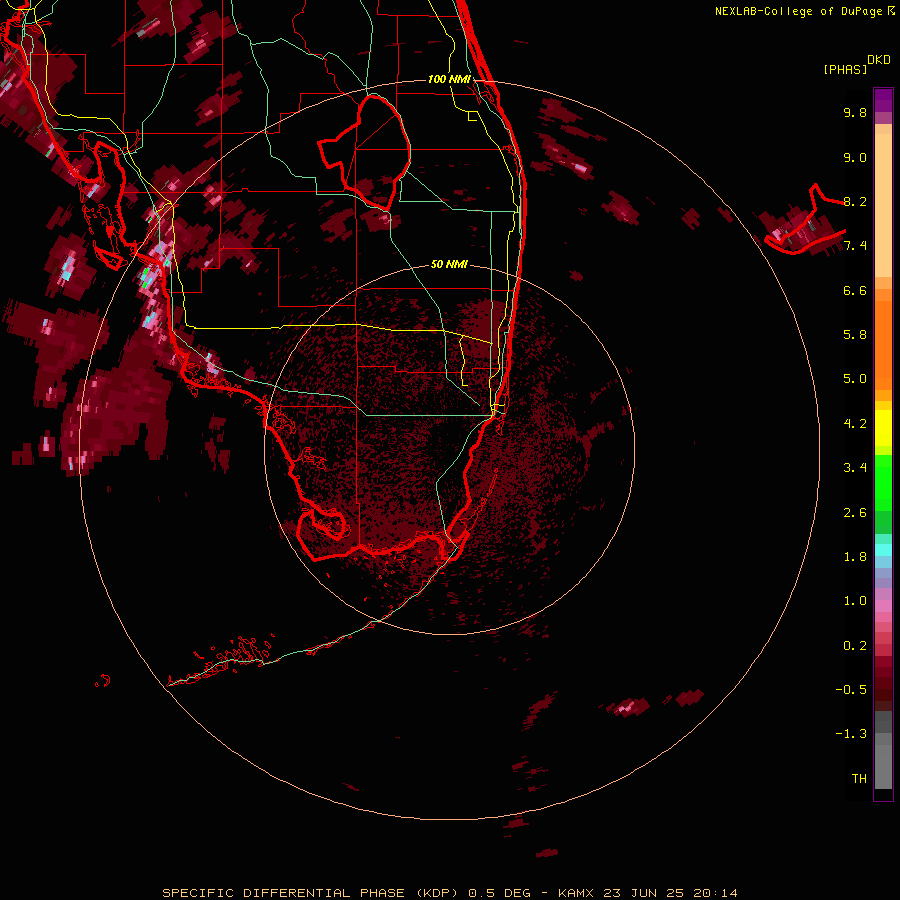The width and height of the screenshot is (900, 900).
Task: Pick the gray band beside the TH label
Action: pos(883,766)
